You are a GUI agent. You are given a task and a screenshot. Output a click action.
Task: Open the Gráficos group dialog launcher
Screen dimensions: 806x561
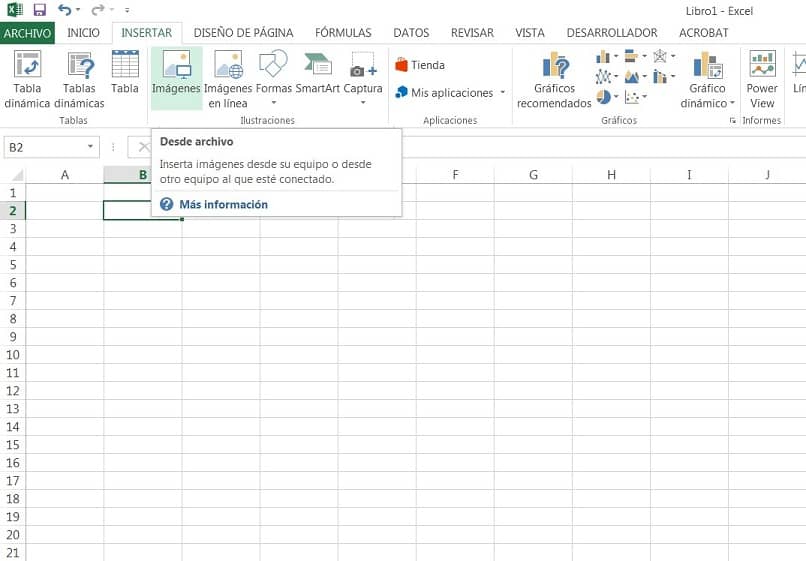(732, 120)
